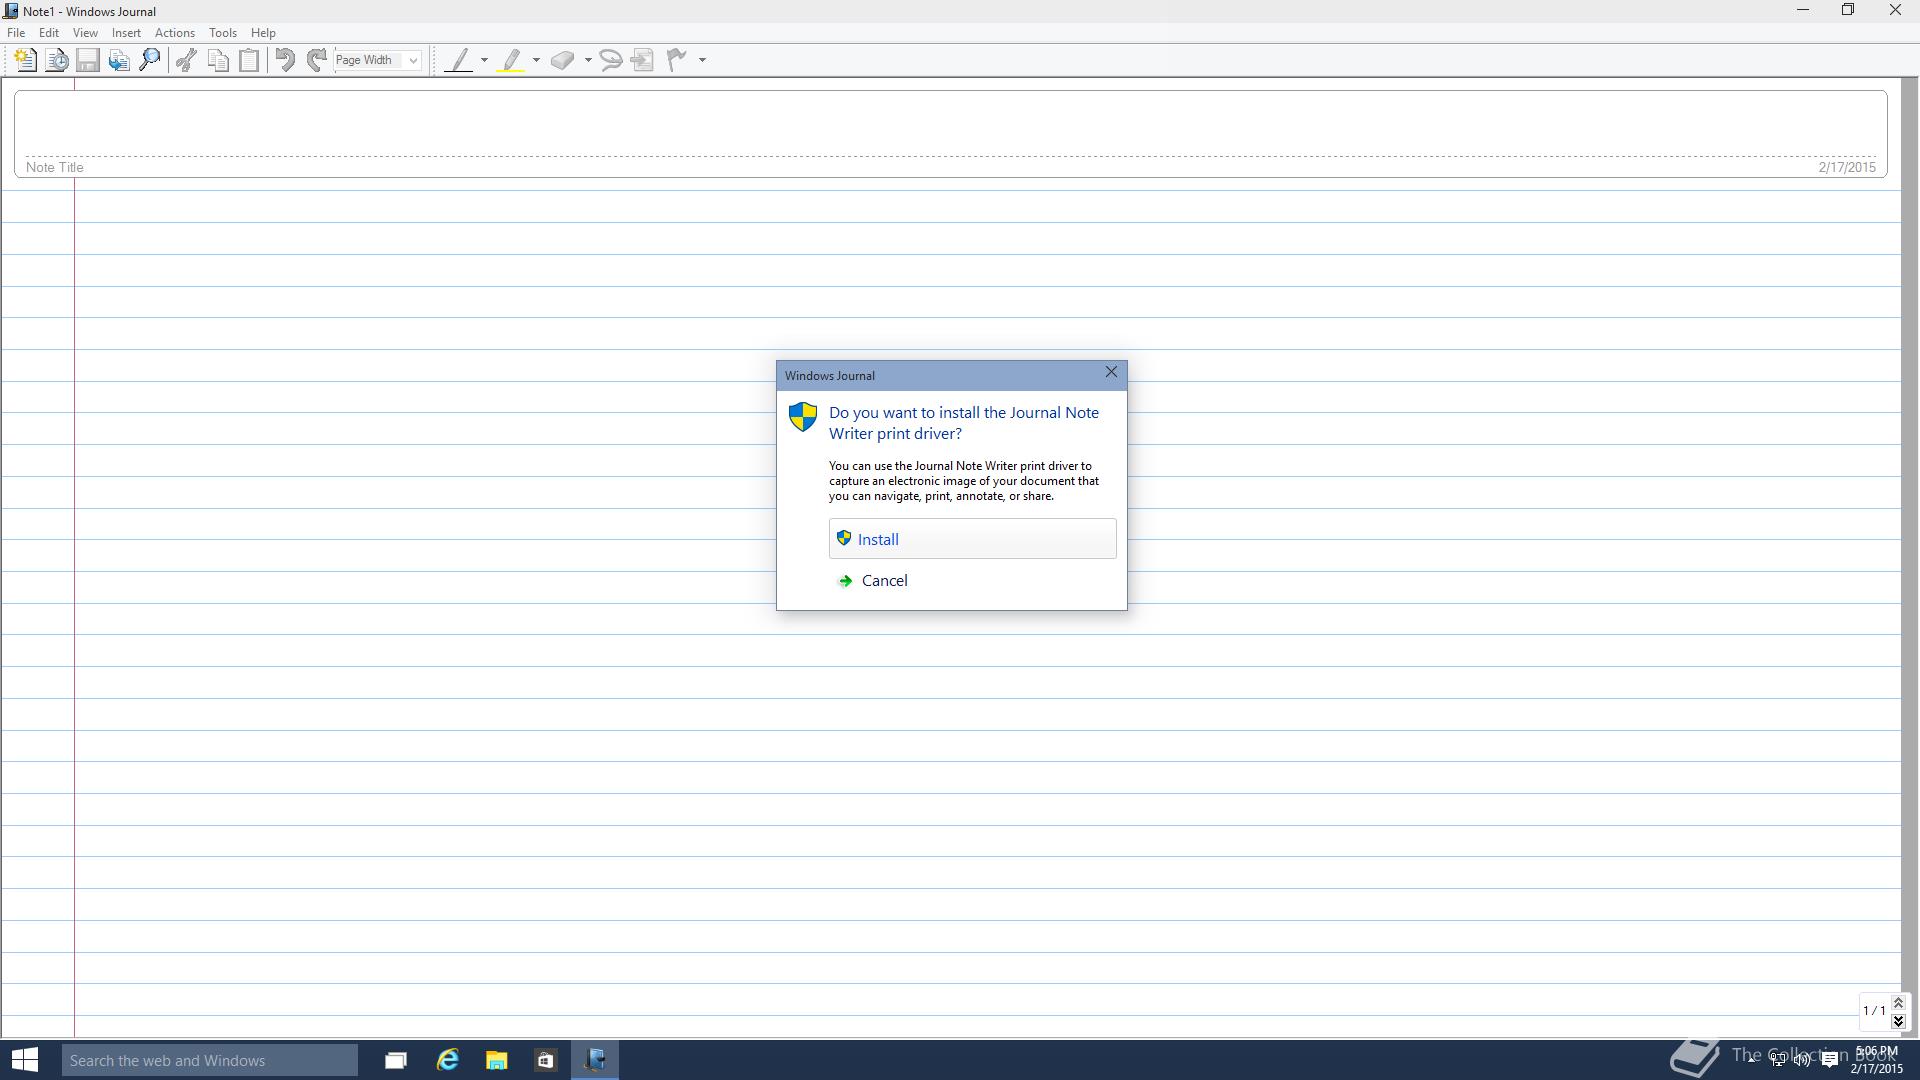Click the Copy toolbar icon
The width and height of the screenshot is (1920, 1080).
pos(218,60)
